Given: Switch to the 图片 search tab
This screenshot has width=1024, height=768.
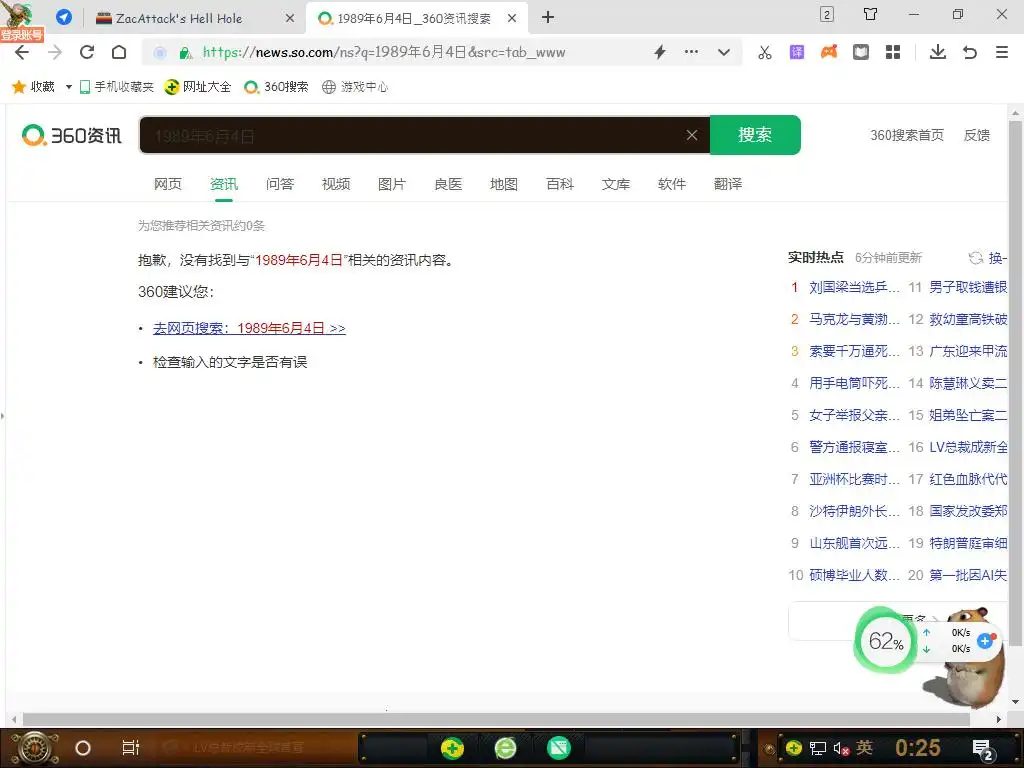Looking at the screenshot, I should 392,184.
